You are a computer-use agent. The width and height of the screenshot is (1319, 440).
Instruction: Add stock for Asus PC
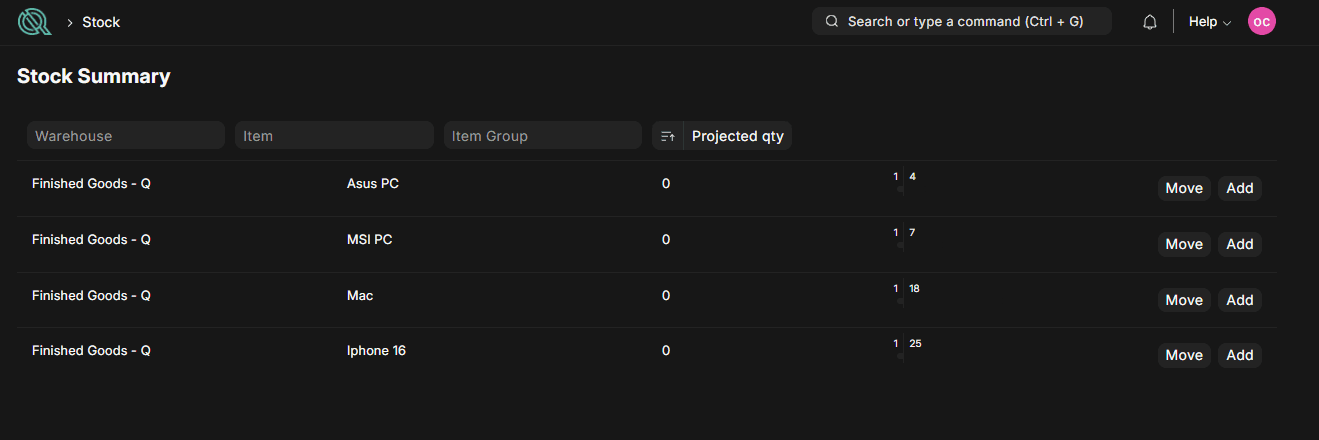point(1240,188)
